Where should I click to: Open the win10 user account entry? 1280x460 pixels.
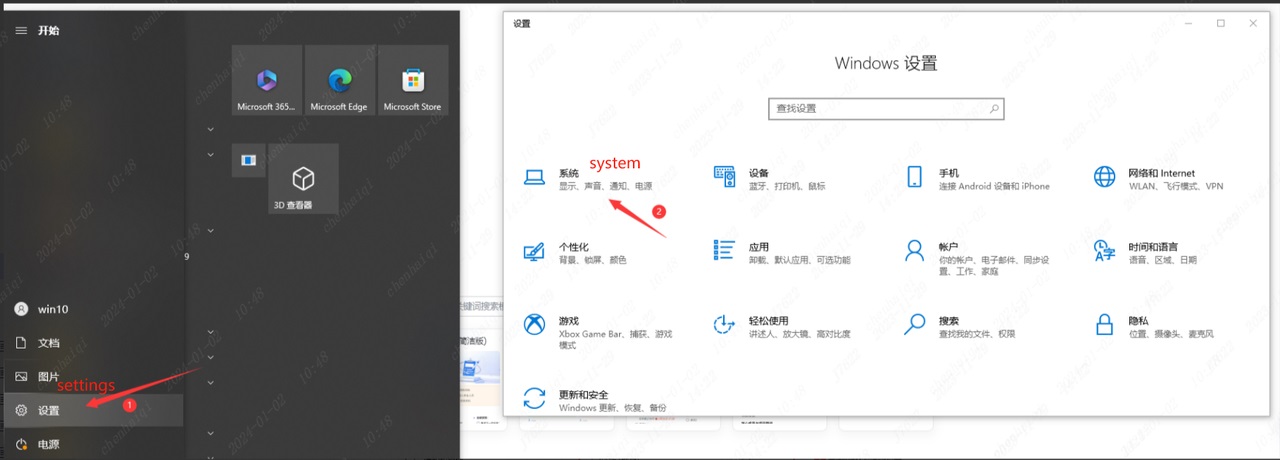click(x=92, y=309)
